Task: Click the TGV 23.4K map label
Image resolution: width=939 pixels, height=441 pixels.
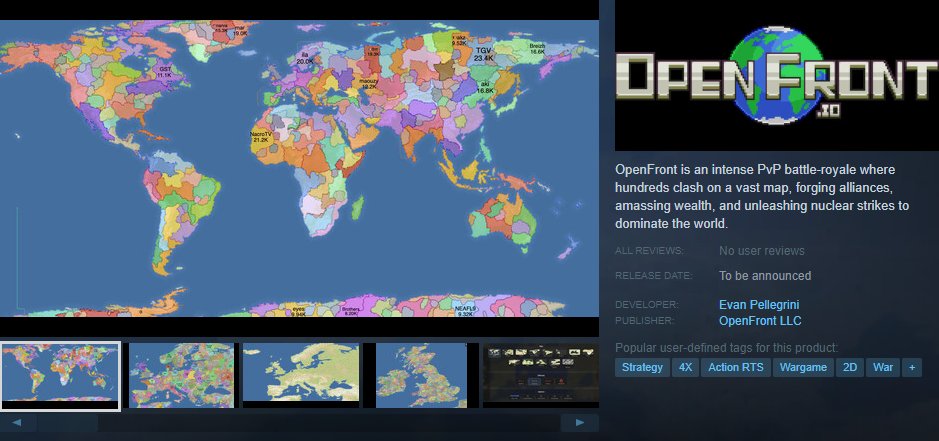Action: pyautogui.click(x=483, y=54)
